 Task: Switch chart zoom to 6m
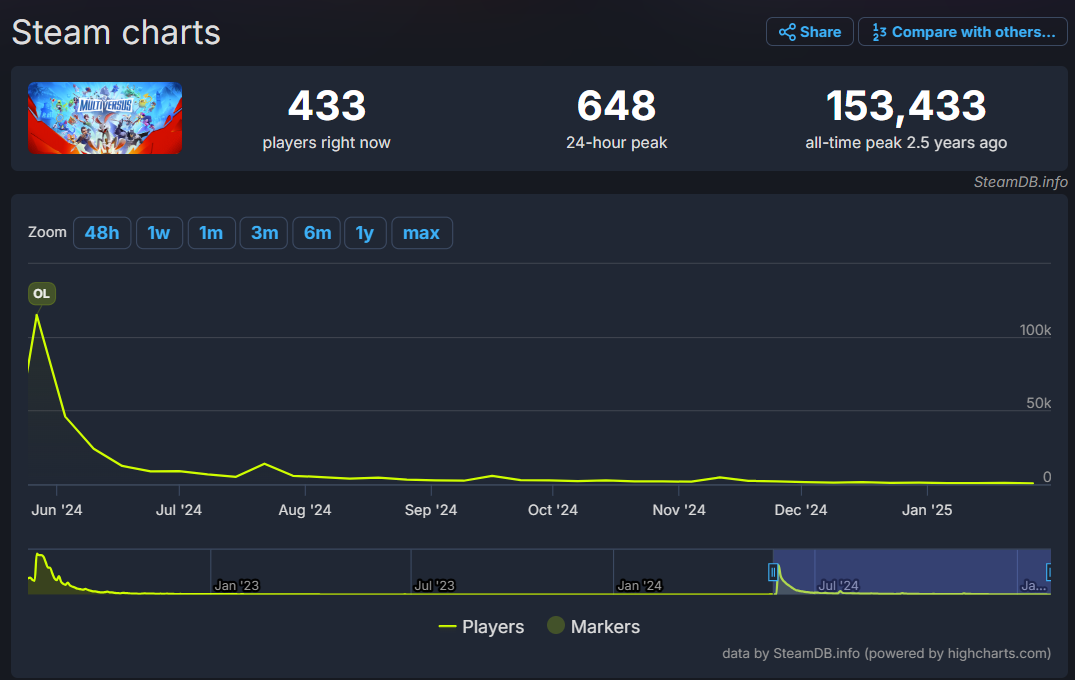(317, 233)
